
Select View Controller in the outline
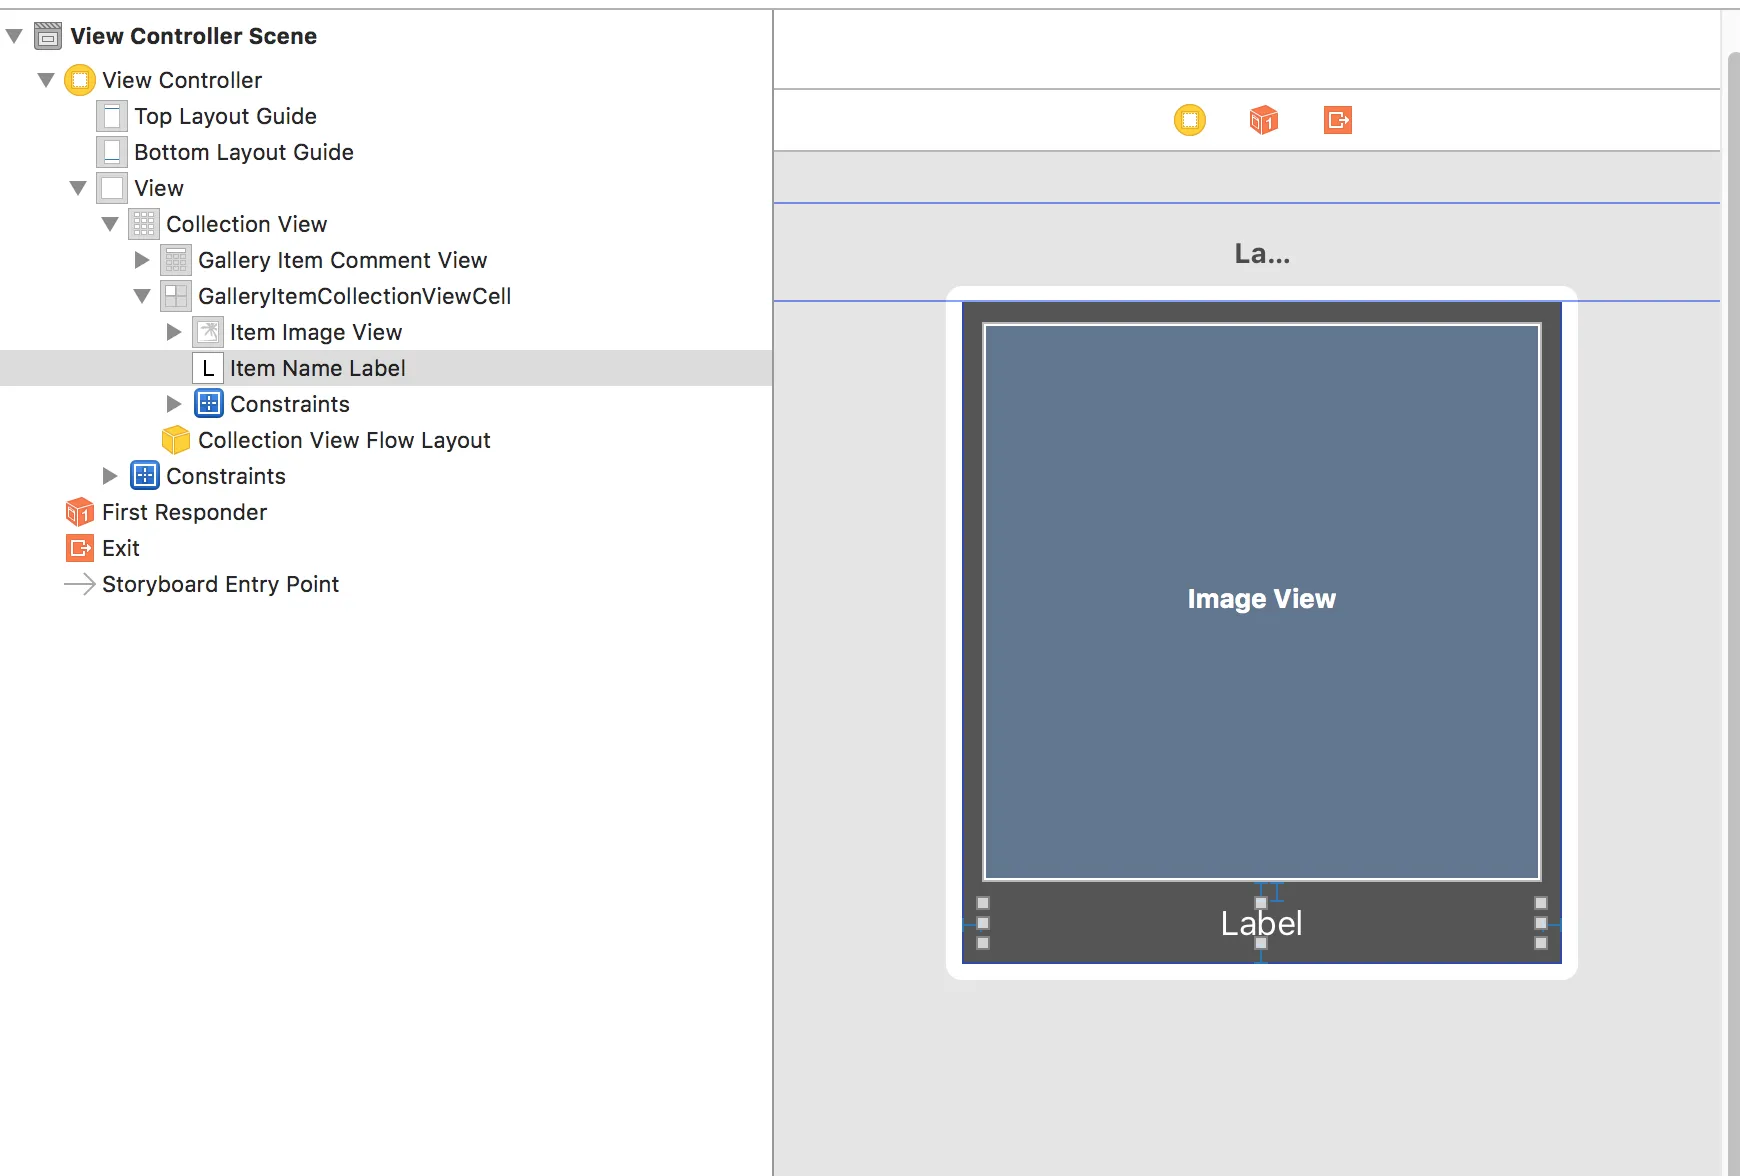coord(182,80)
